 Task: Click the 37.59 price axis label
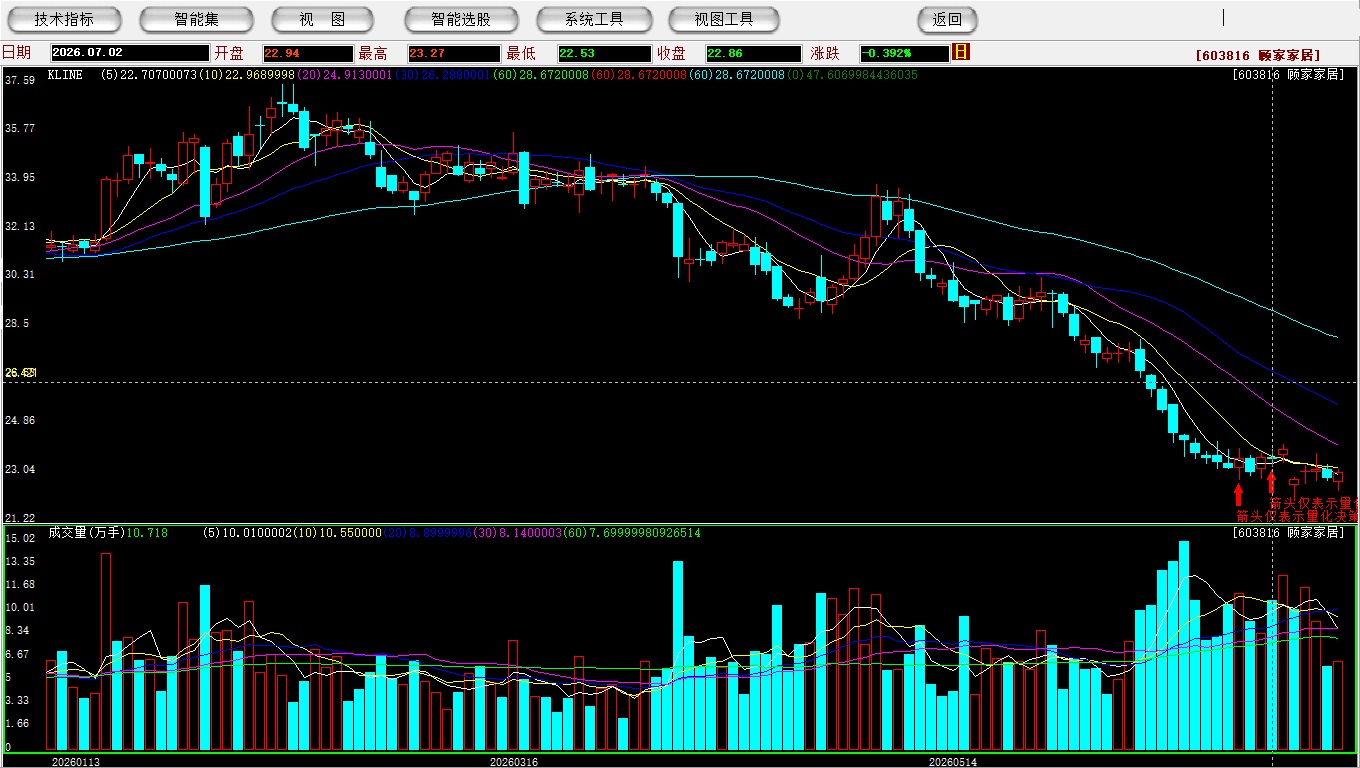pos(20,80)
